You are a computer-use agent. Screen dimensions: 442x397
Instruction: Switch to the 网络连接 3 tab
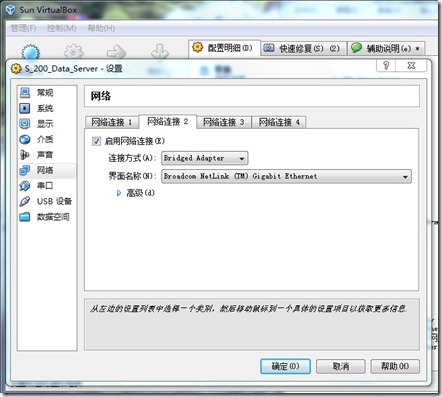tap(224, 122)
